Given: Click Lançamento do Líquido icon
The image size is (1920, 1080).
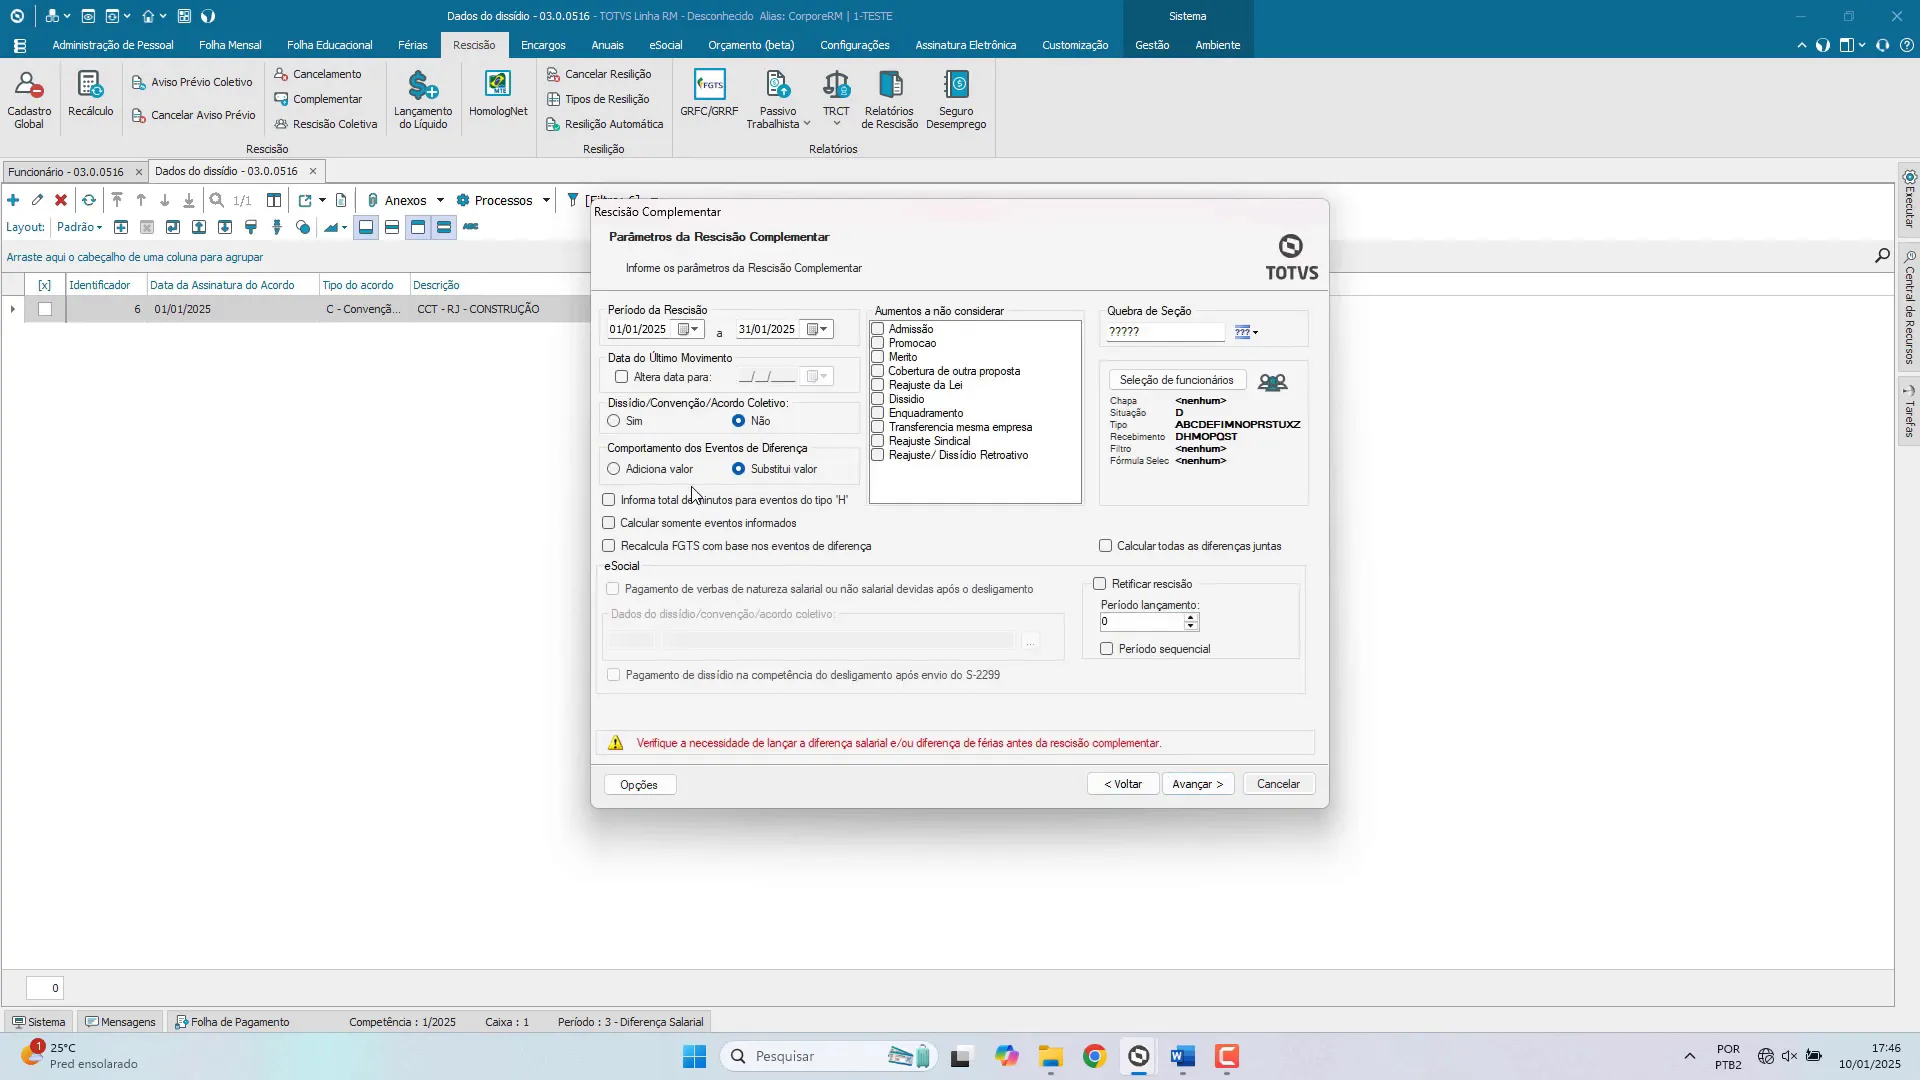Looking at the screenshot, I should pyautogui.click(x=423, y=95).
